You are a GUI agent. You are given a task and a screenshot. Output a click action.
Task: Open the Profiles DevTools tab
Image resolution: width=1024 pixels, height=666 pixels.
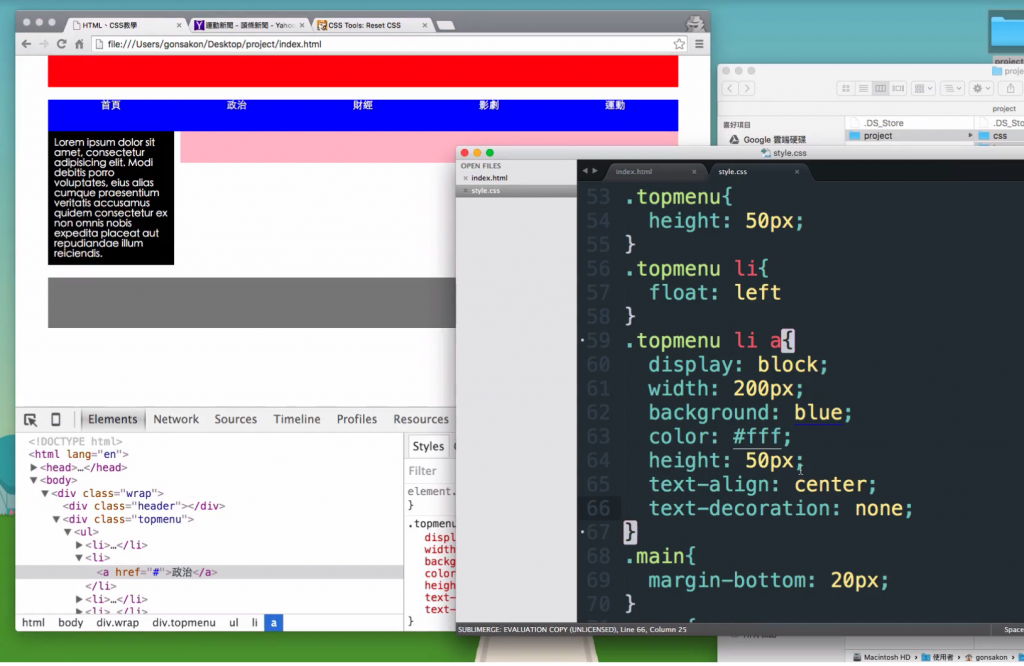357,419
